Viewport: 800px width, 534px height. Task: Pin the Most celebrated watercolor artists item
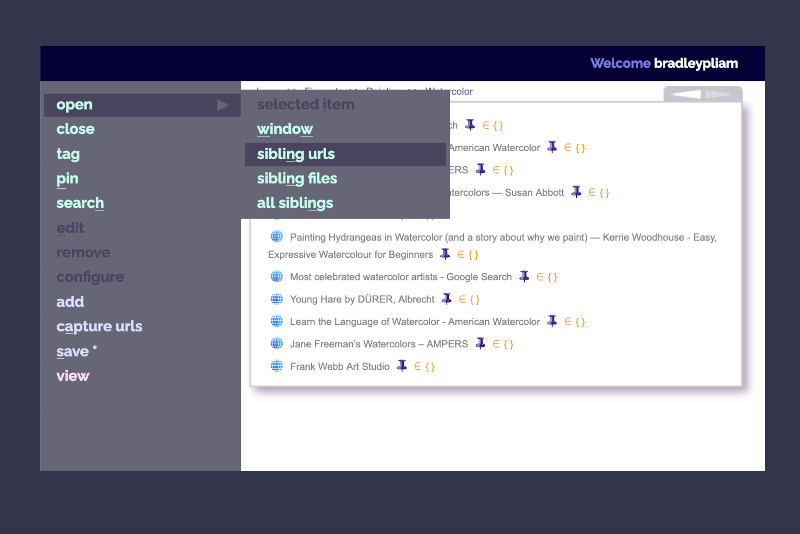(524, 276)
